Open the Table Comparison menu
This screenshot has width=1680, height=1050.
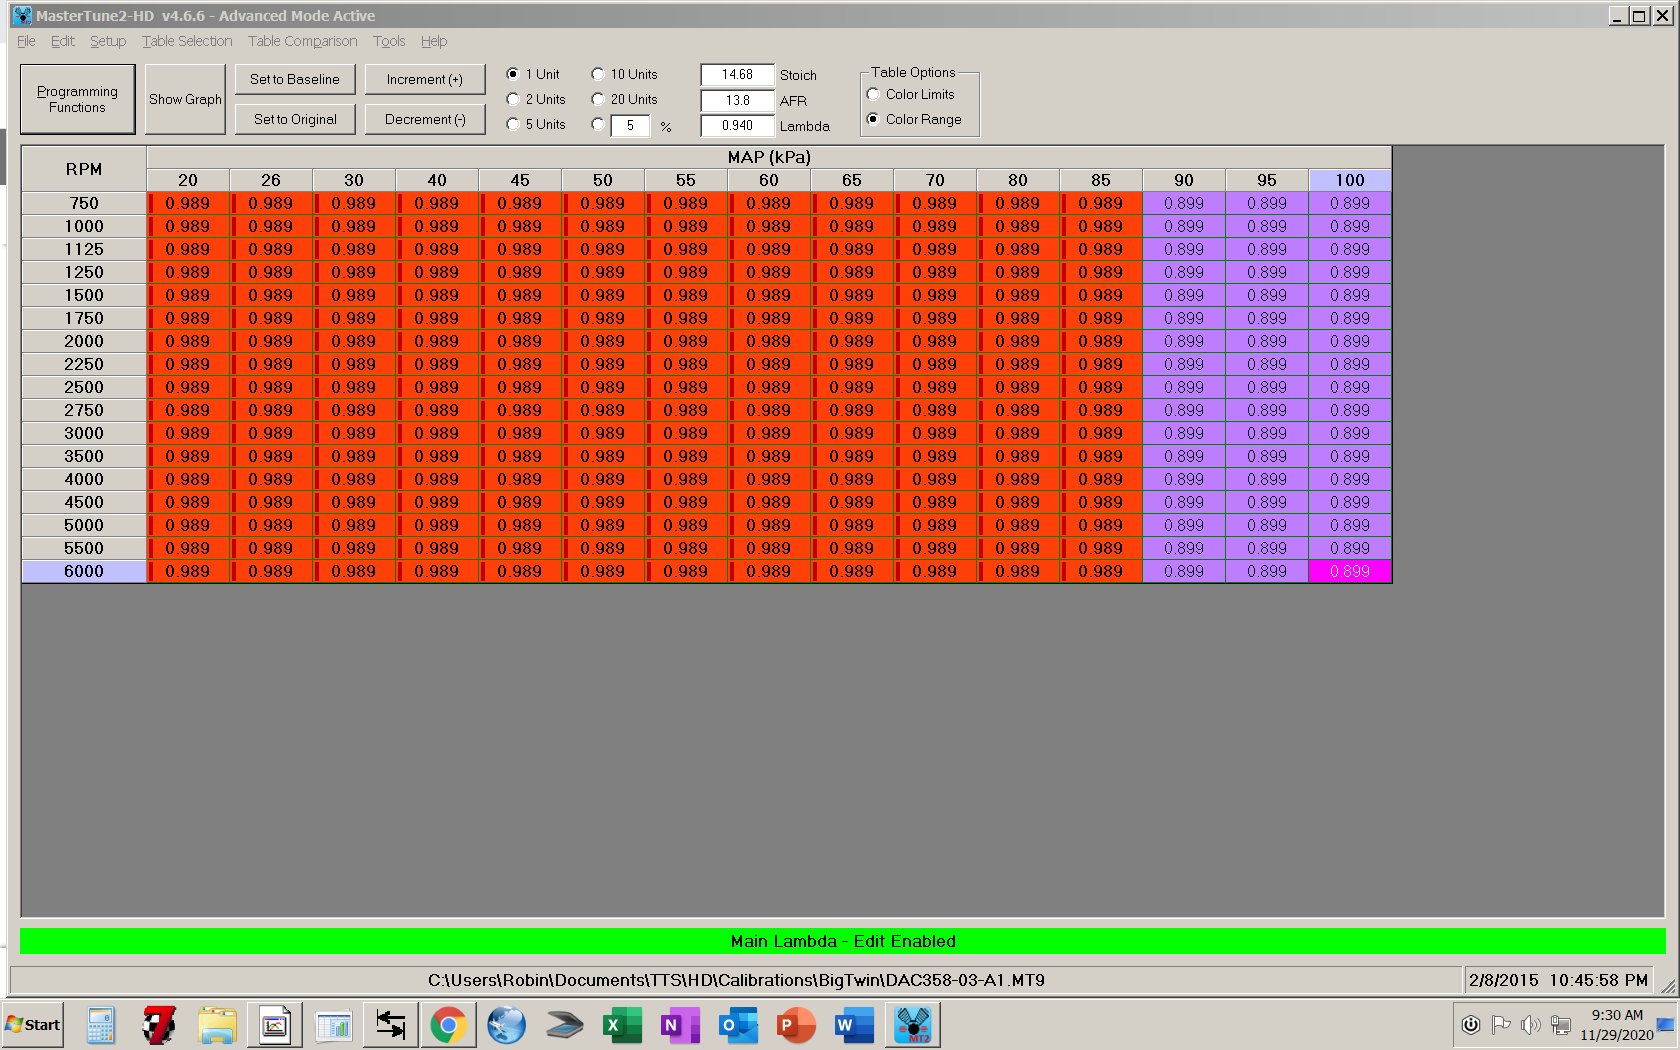point(302,41)
